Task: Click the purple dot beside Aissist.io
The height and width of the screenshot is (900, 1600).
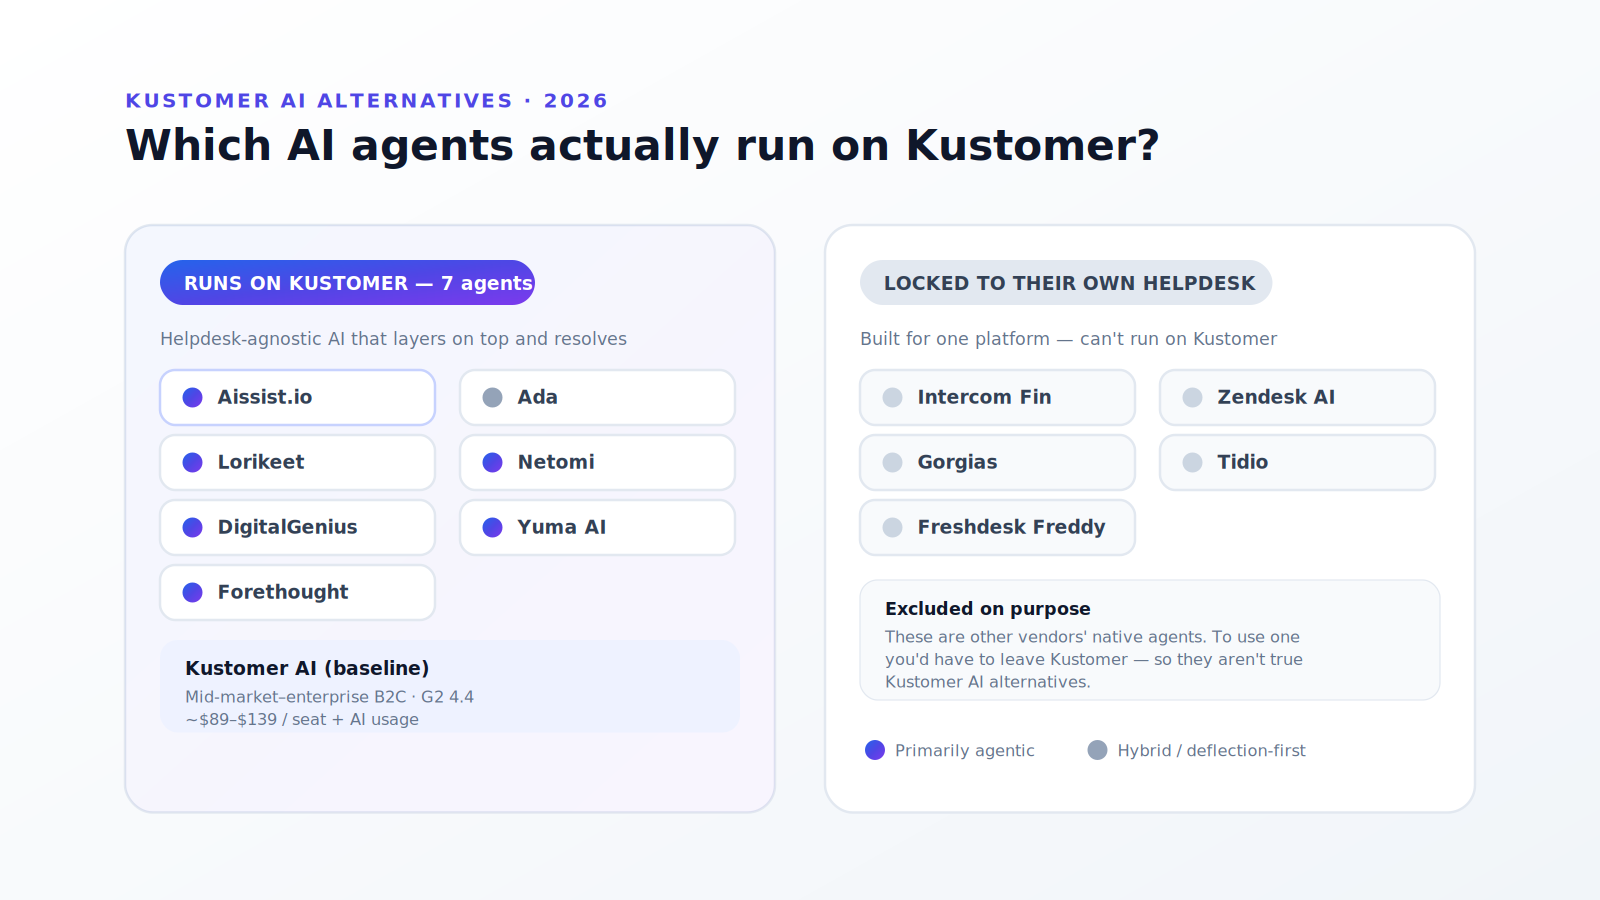Action: [193, 398]
